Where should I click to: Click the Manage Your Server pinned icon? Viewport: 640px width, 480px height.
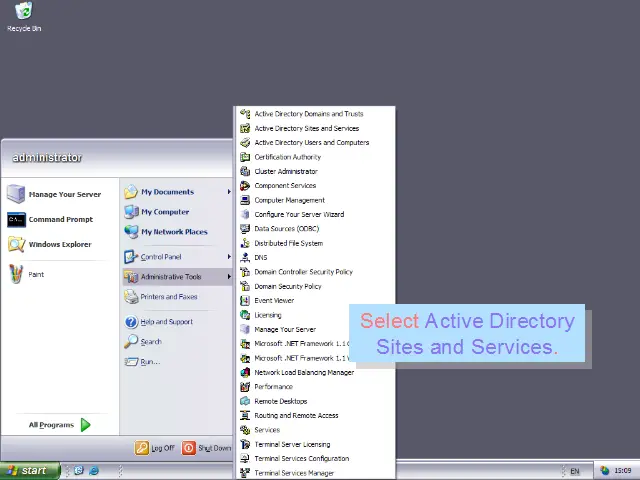click(x=16, y=194)
